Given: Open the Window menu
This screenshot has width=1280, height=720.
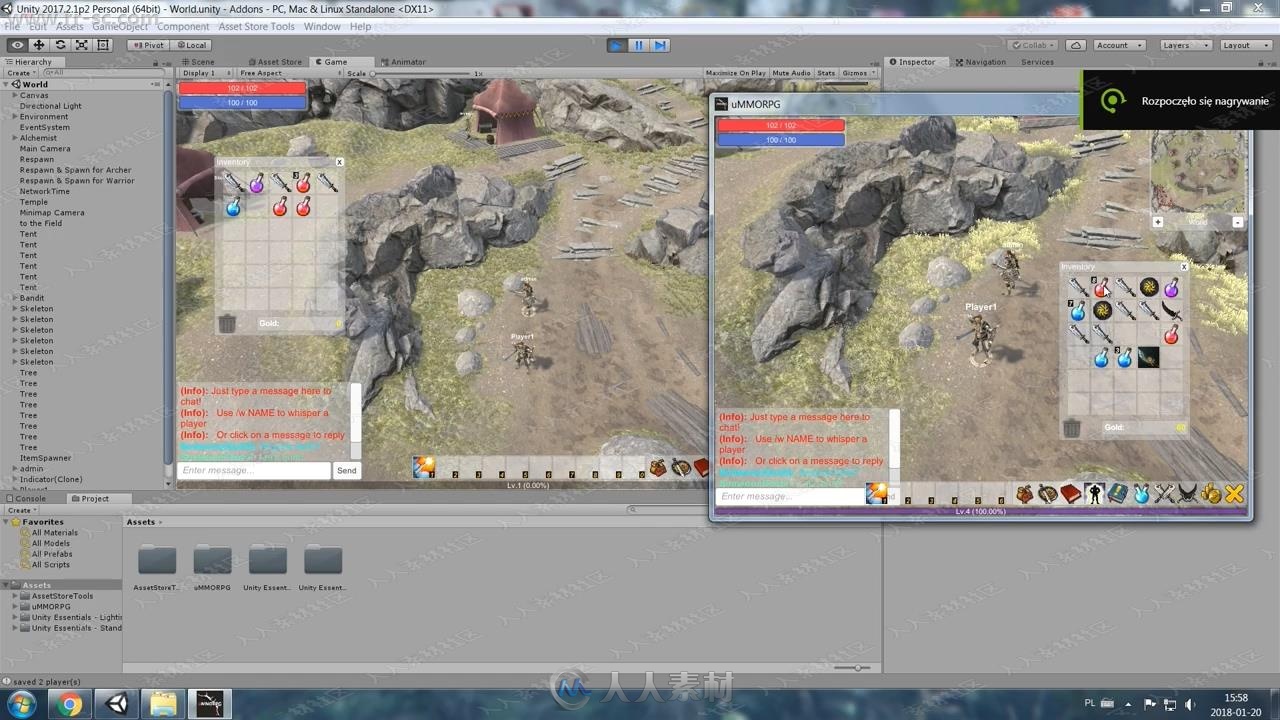Looking at the screenshot, I should (x=322, y=27).
